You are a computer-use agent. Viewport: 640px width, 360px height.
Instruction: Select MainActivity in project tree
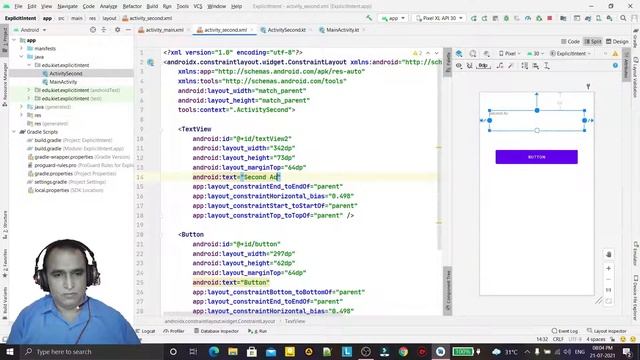click(x=63, y=82)
